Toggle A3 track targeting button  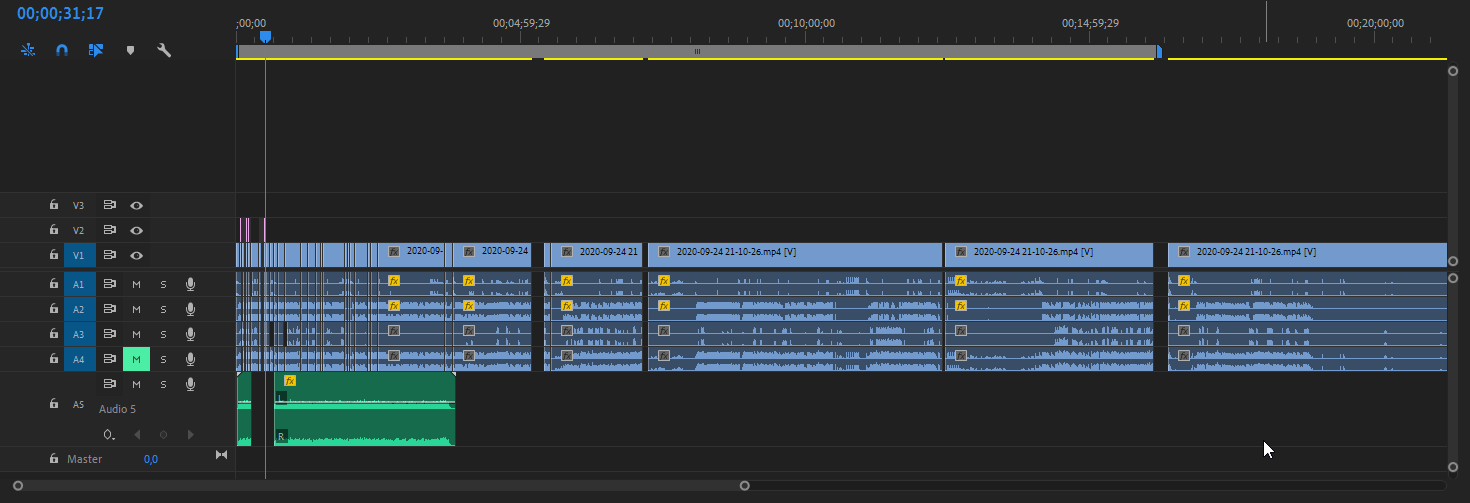point(79,334)
